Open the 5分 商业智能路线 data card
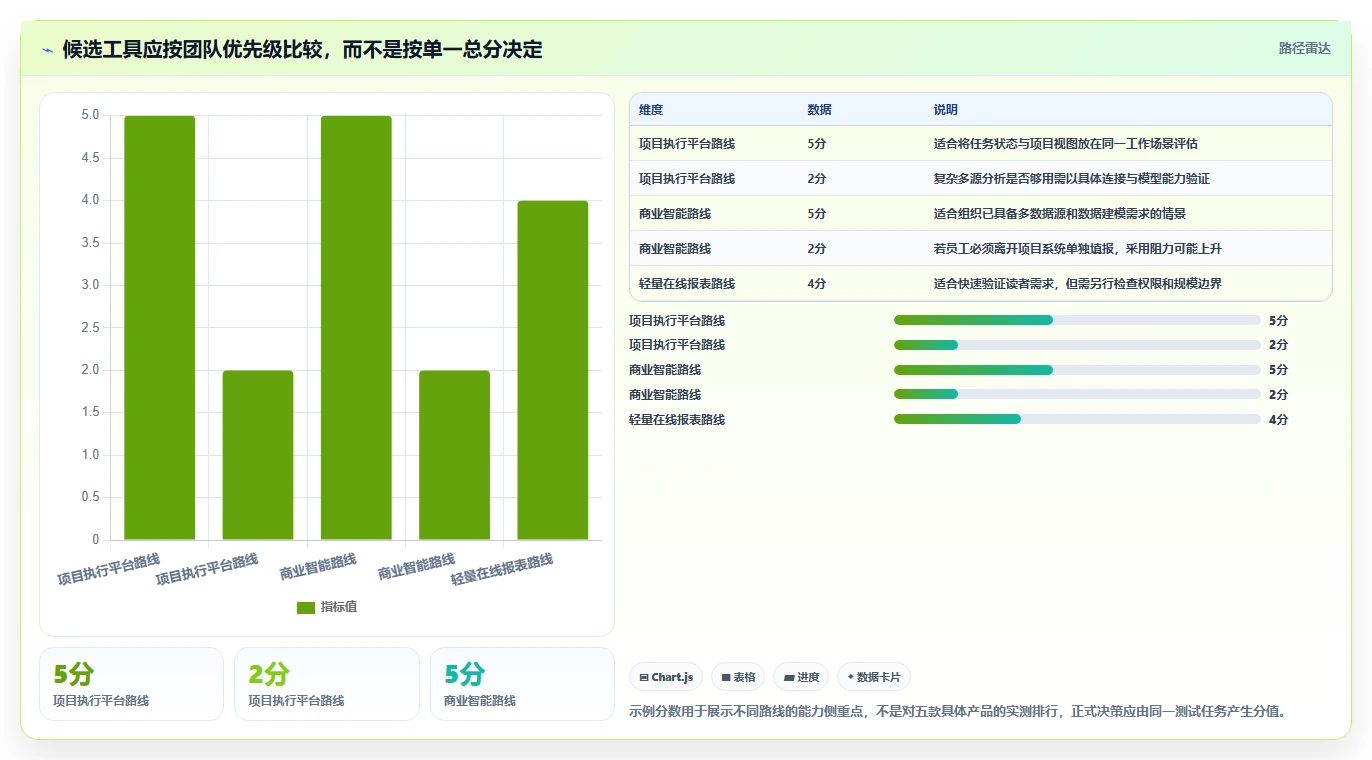This screenshot has height=760, width=1372. [x=522, y=684]
